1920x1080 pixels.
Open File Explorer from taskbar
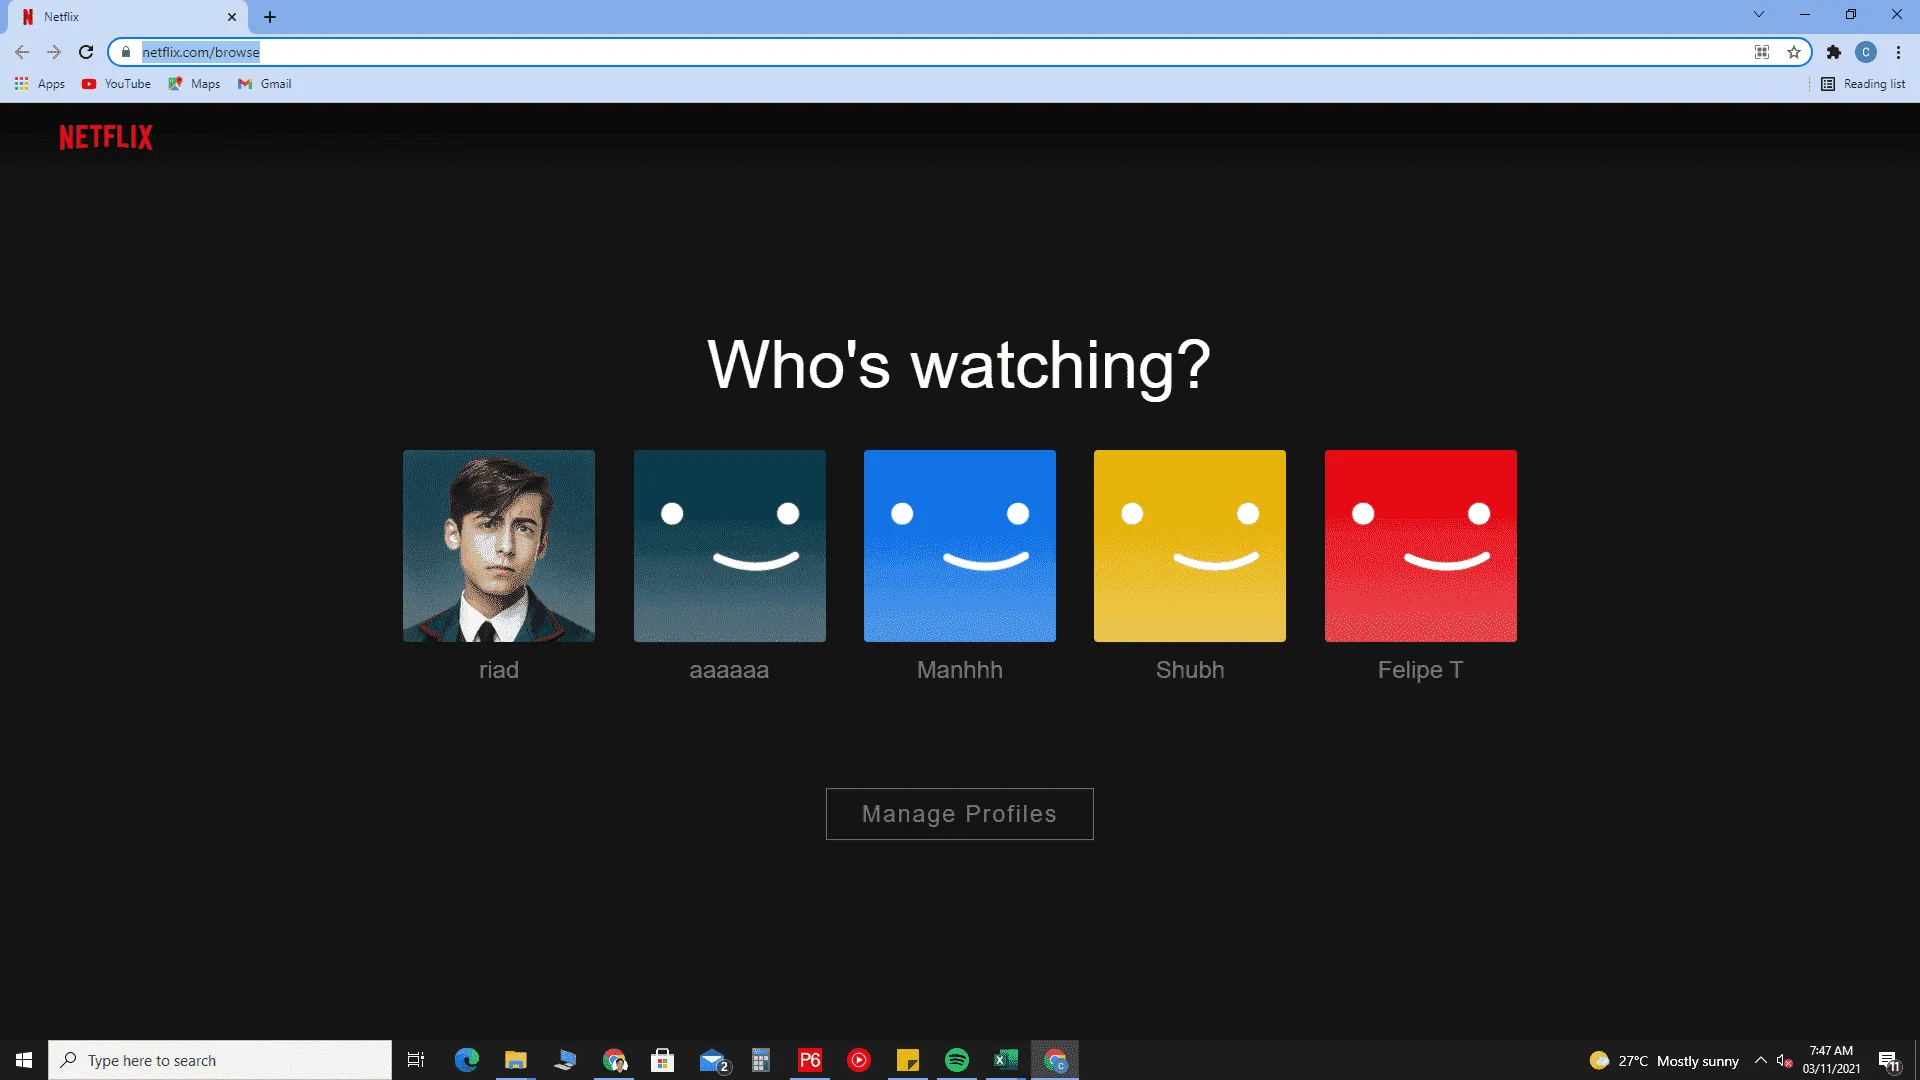(x=516, y=1060)
